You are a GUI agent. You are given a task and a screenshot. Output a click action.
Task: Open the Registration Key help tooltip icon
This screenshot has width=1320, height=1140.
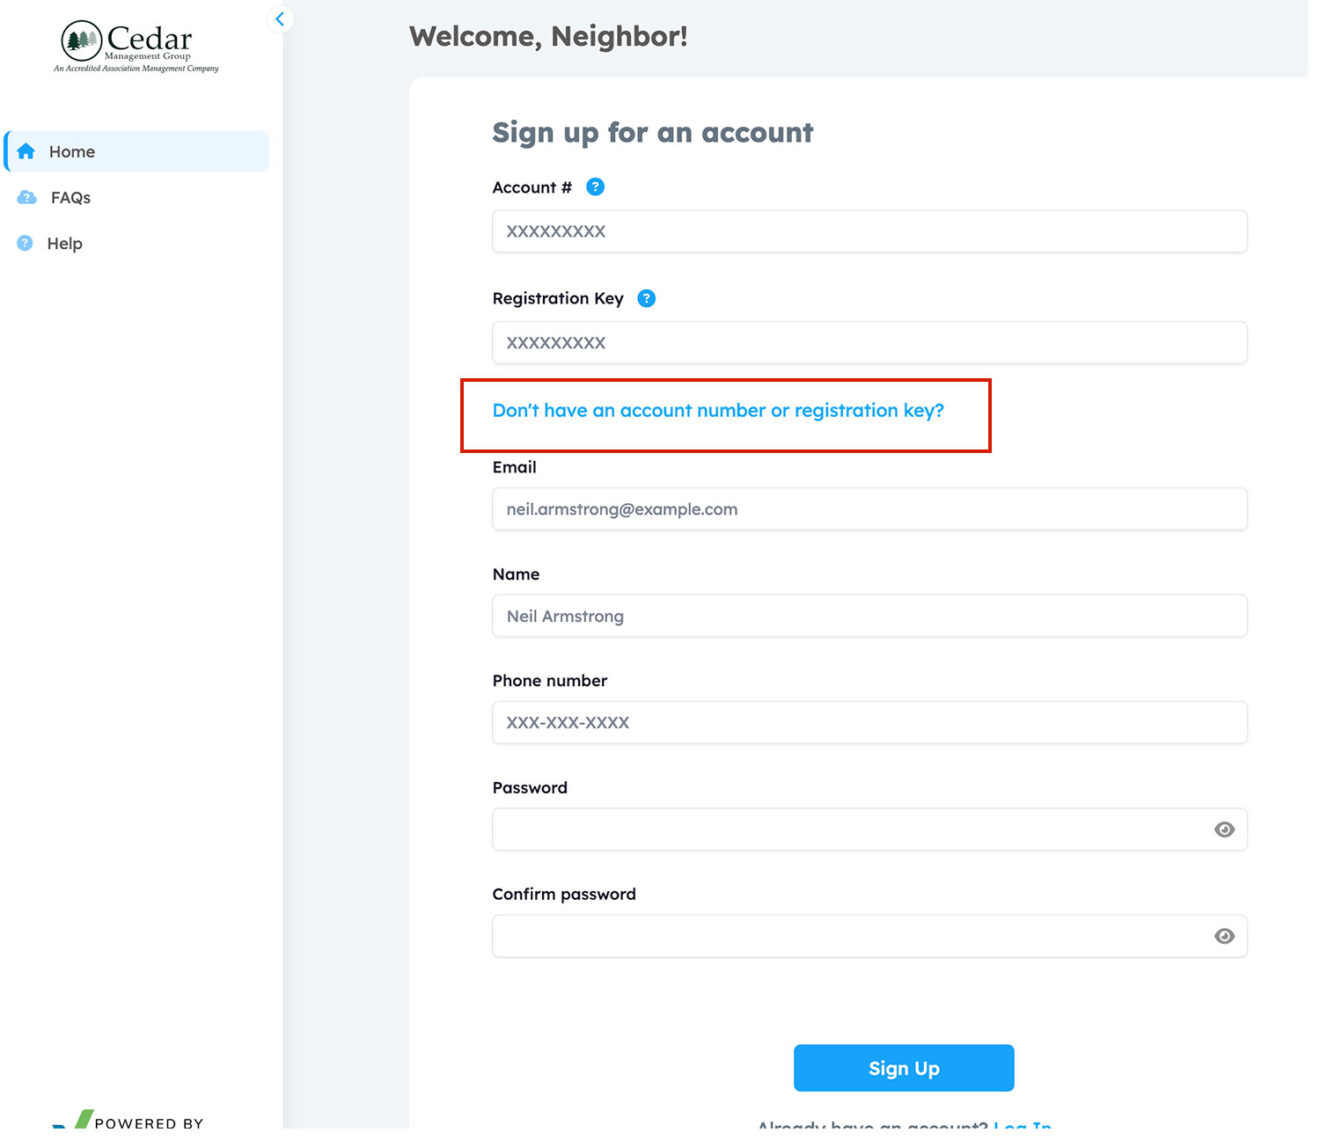click(646, 298)
